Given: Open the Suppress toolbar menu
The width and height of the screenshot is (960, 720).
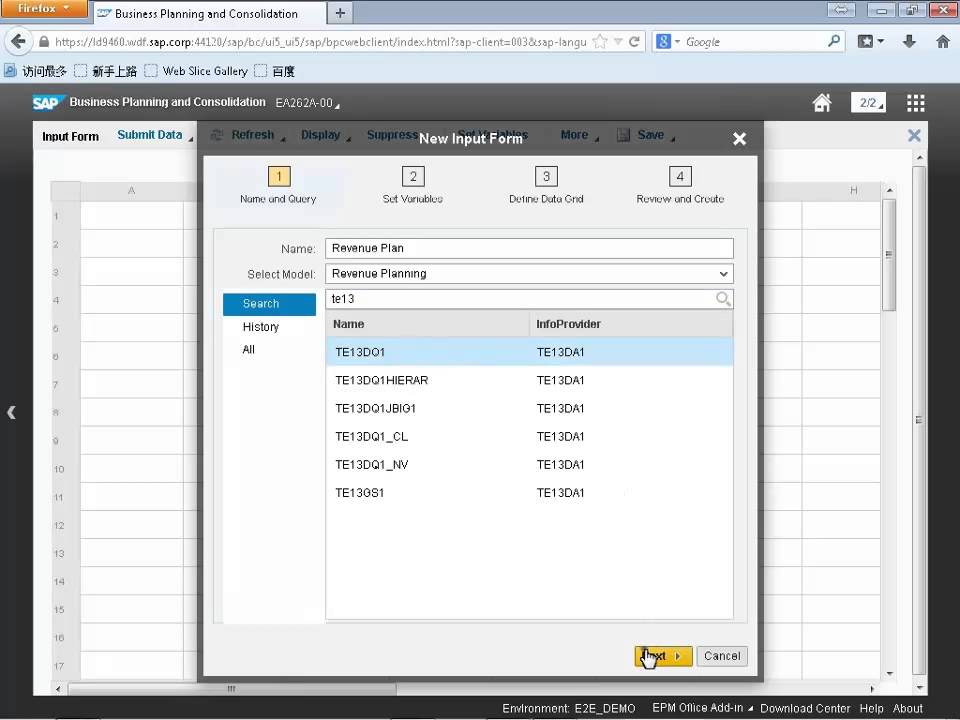Looking at the screenshot, I should click(392, 135).
